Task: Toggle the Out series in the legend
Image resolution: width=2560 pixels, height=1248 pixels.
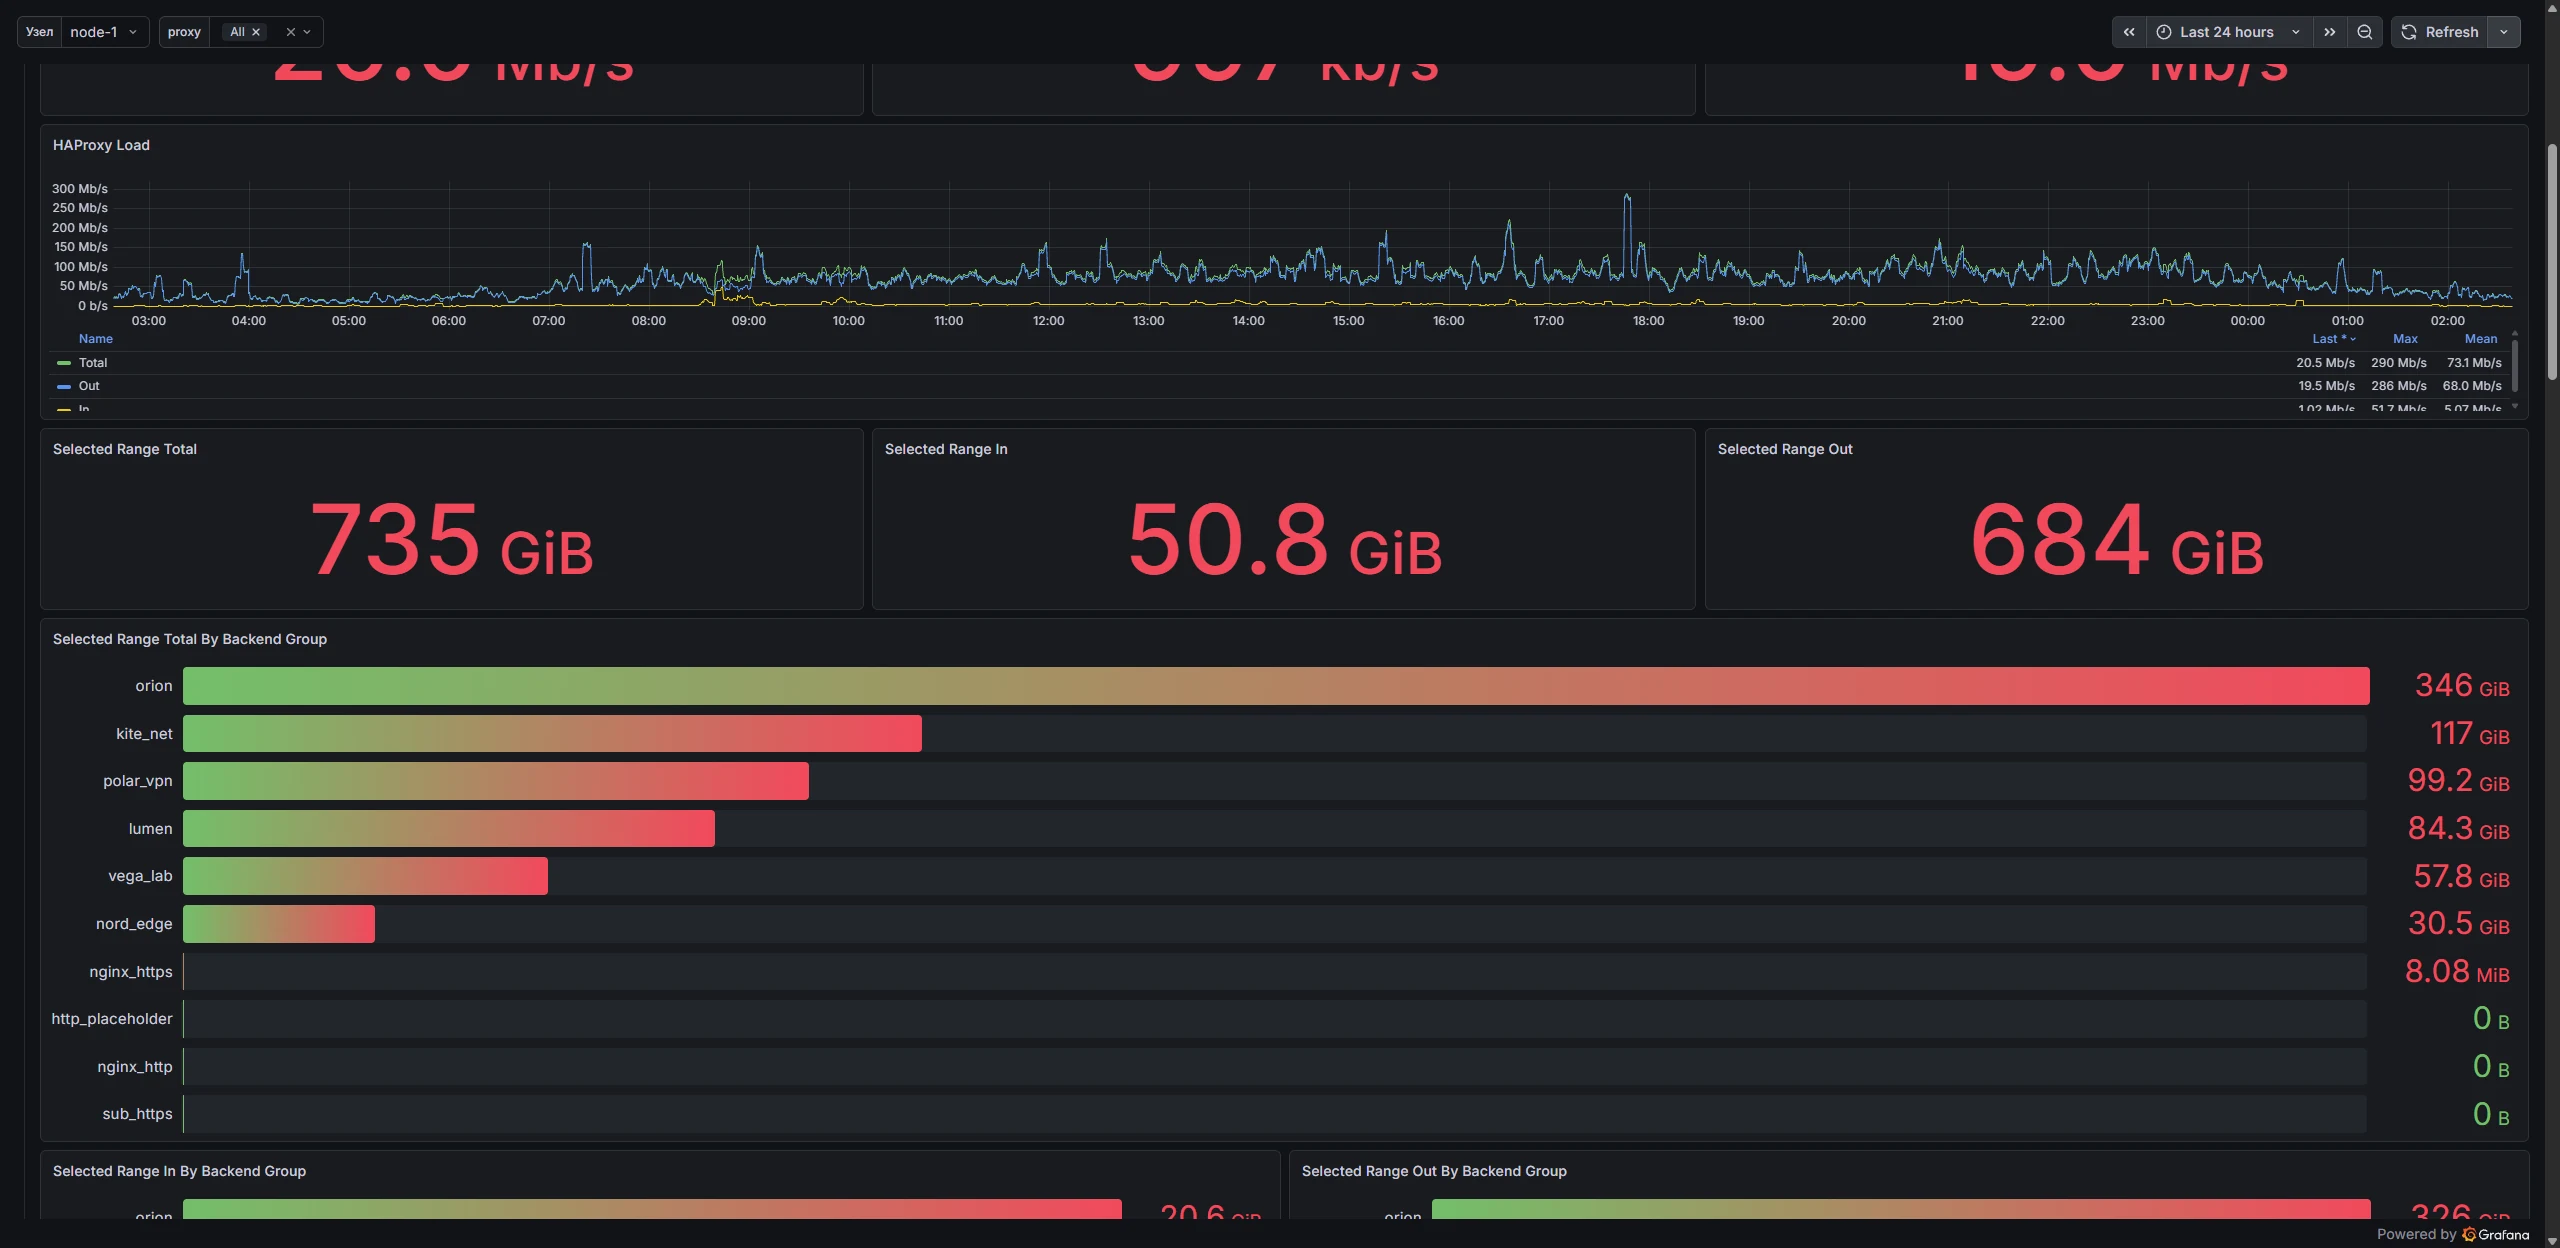Action: point(89,386)
